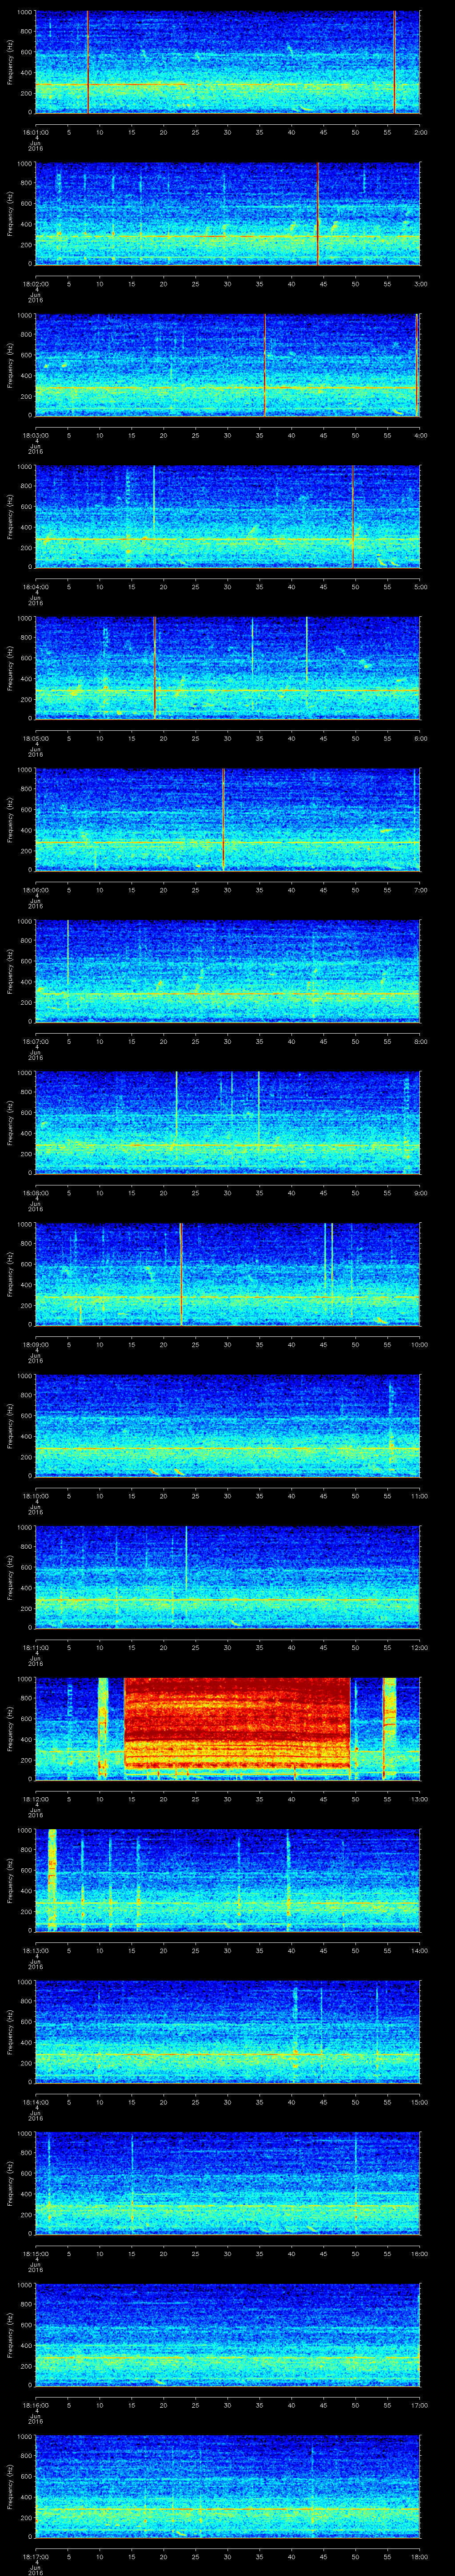This screenshot has width=455, height=2576.
Task: Click the red spike near 8 s in the 18:01:00 spectrogram
Action: tap(88, 62)
